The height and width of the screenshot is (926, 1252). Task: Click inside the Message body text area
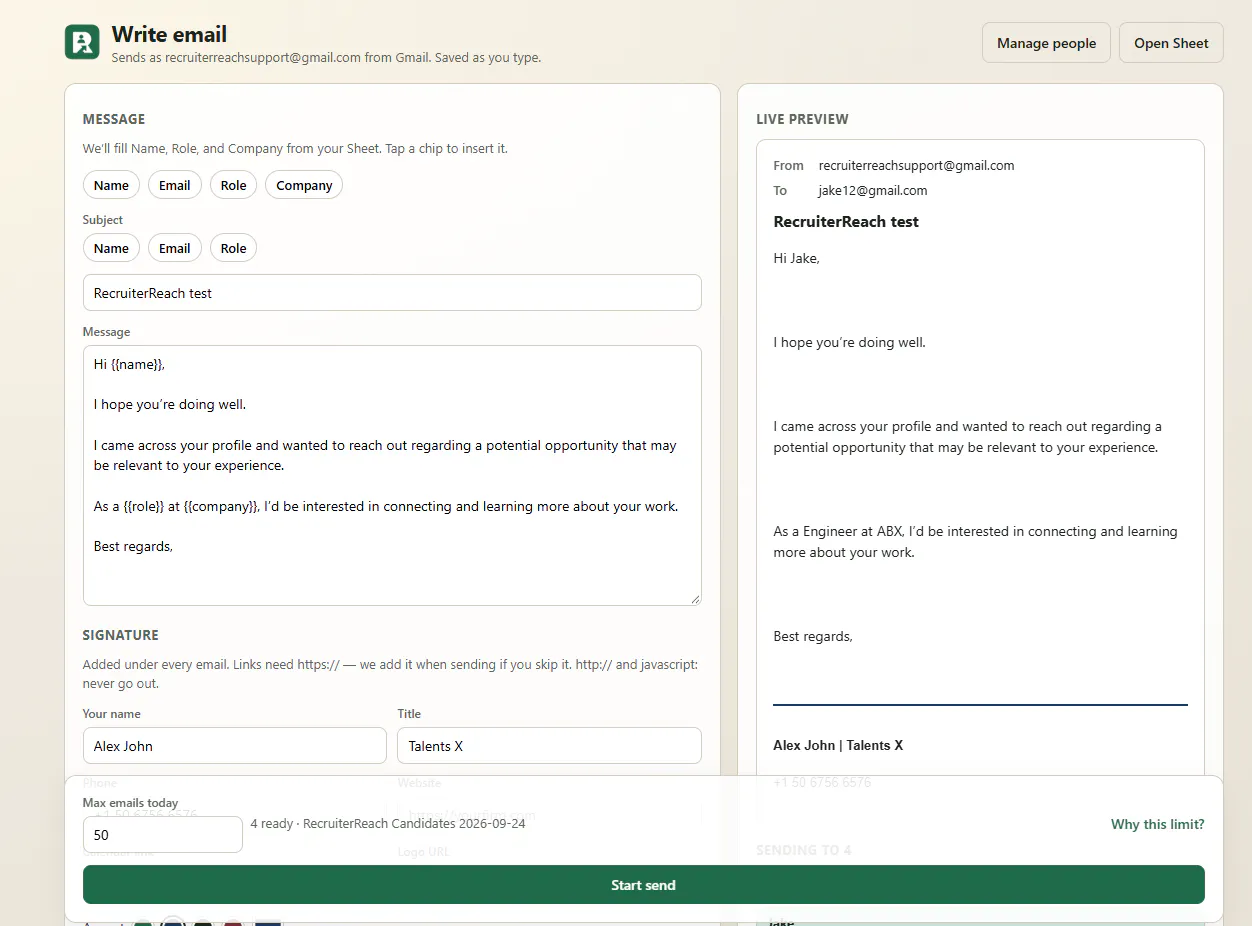[x=392, y=475]
